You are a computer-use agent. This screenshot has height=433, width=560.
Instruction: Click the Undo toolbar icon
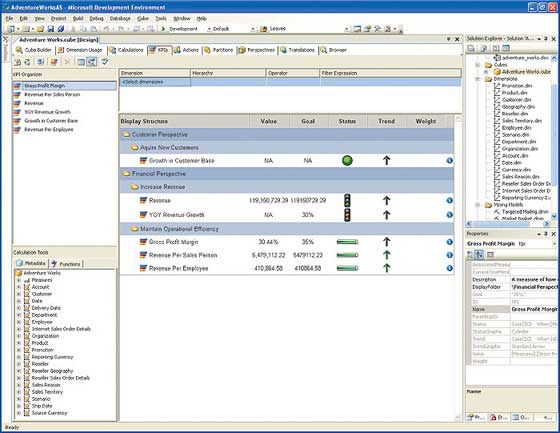coord(106,29)
